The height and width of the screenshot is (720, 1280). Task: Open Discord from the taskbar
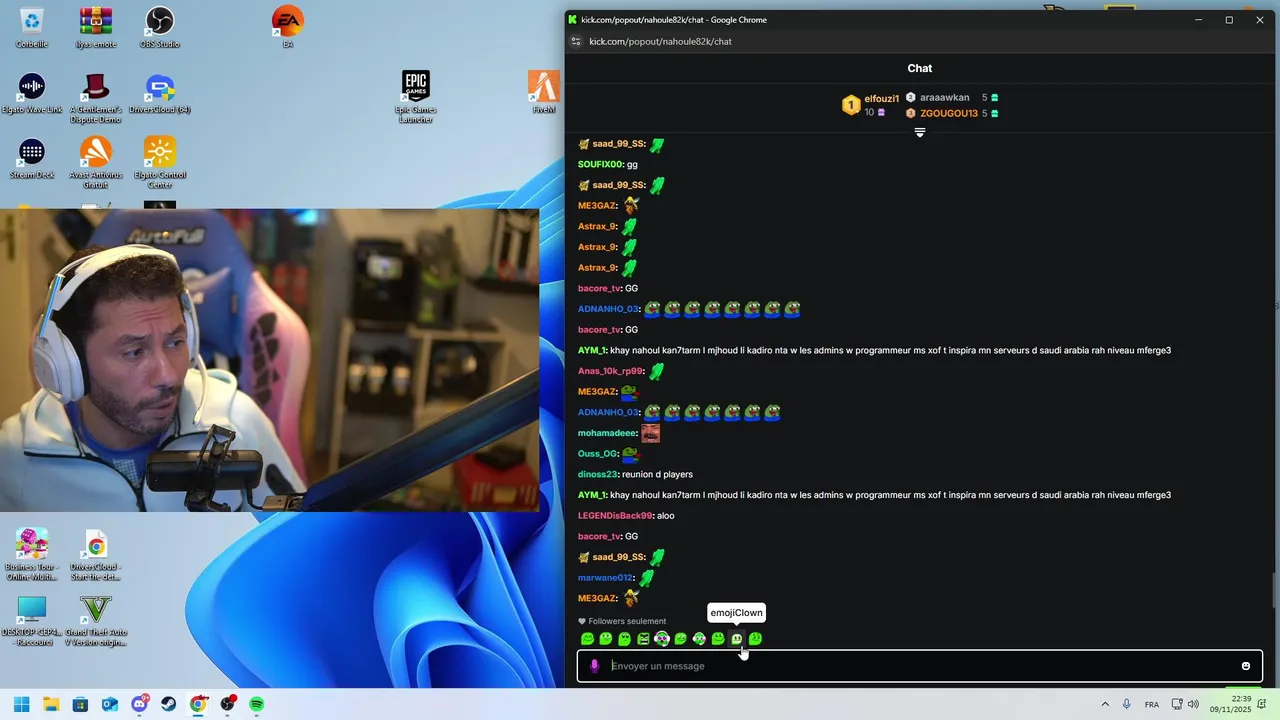140,704
